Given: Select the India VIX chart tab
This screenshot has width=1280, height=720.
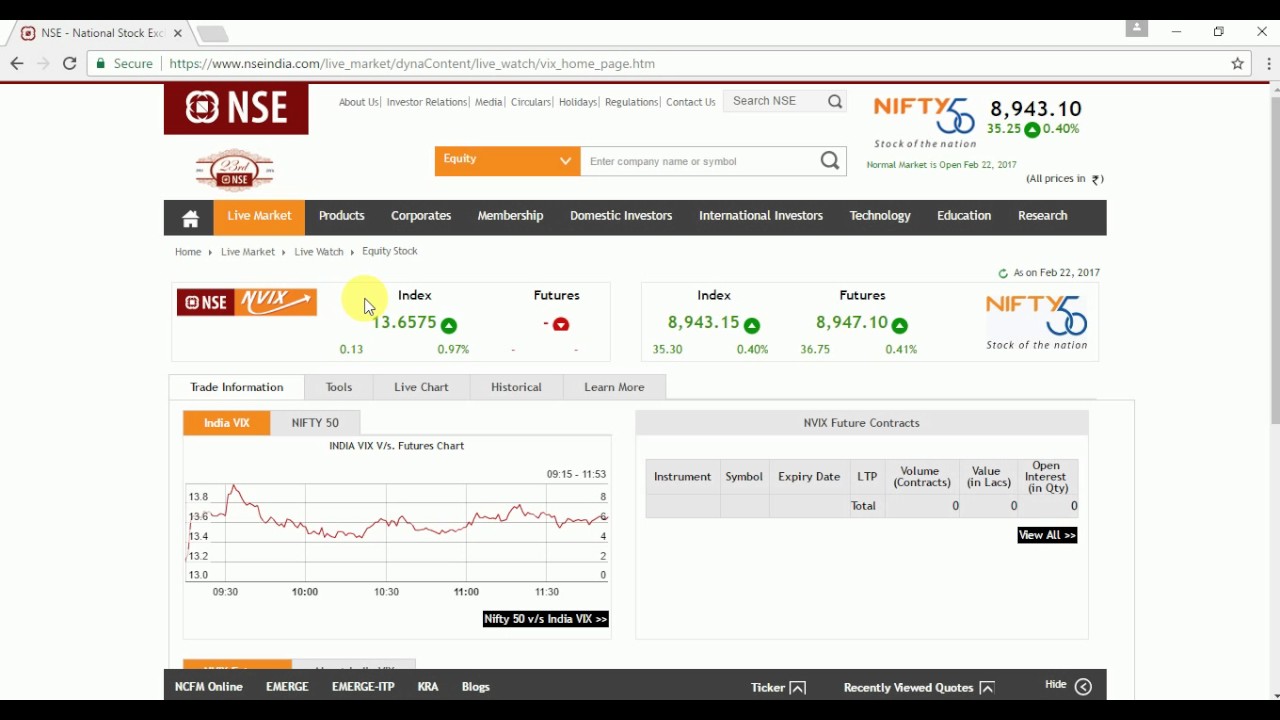Looking at the screenshot, I should pyautogui.click(x=227, y=423).
